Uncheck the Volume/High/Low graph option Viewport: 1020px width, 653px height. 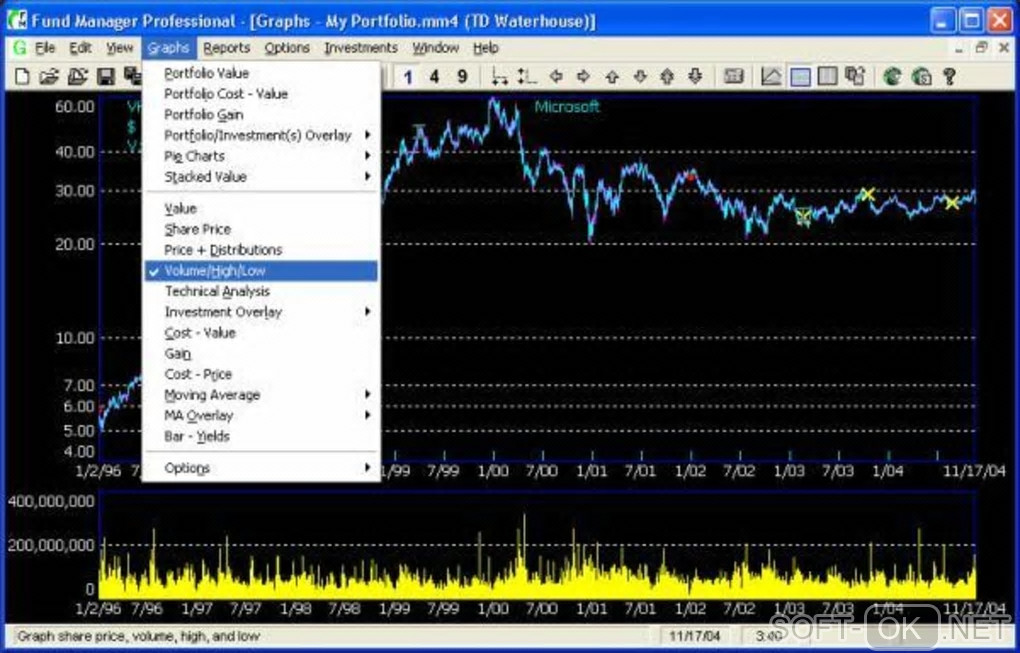tap(261, 271)
